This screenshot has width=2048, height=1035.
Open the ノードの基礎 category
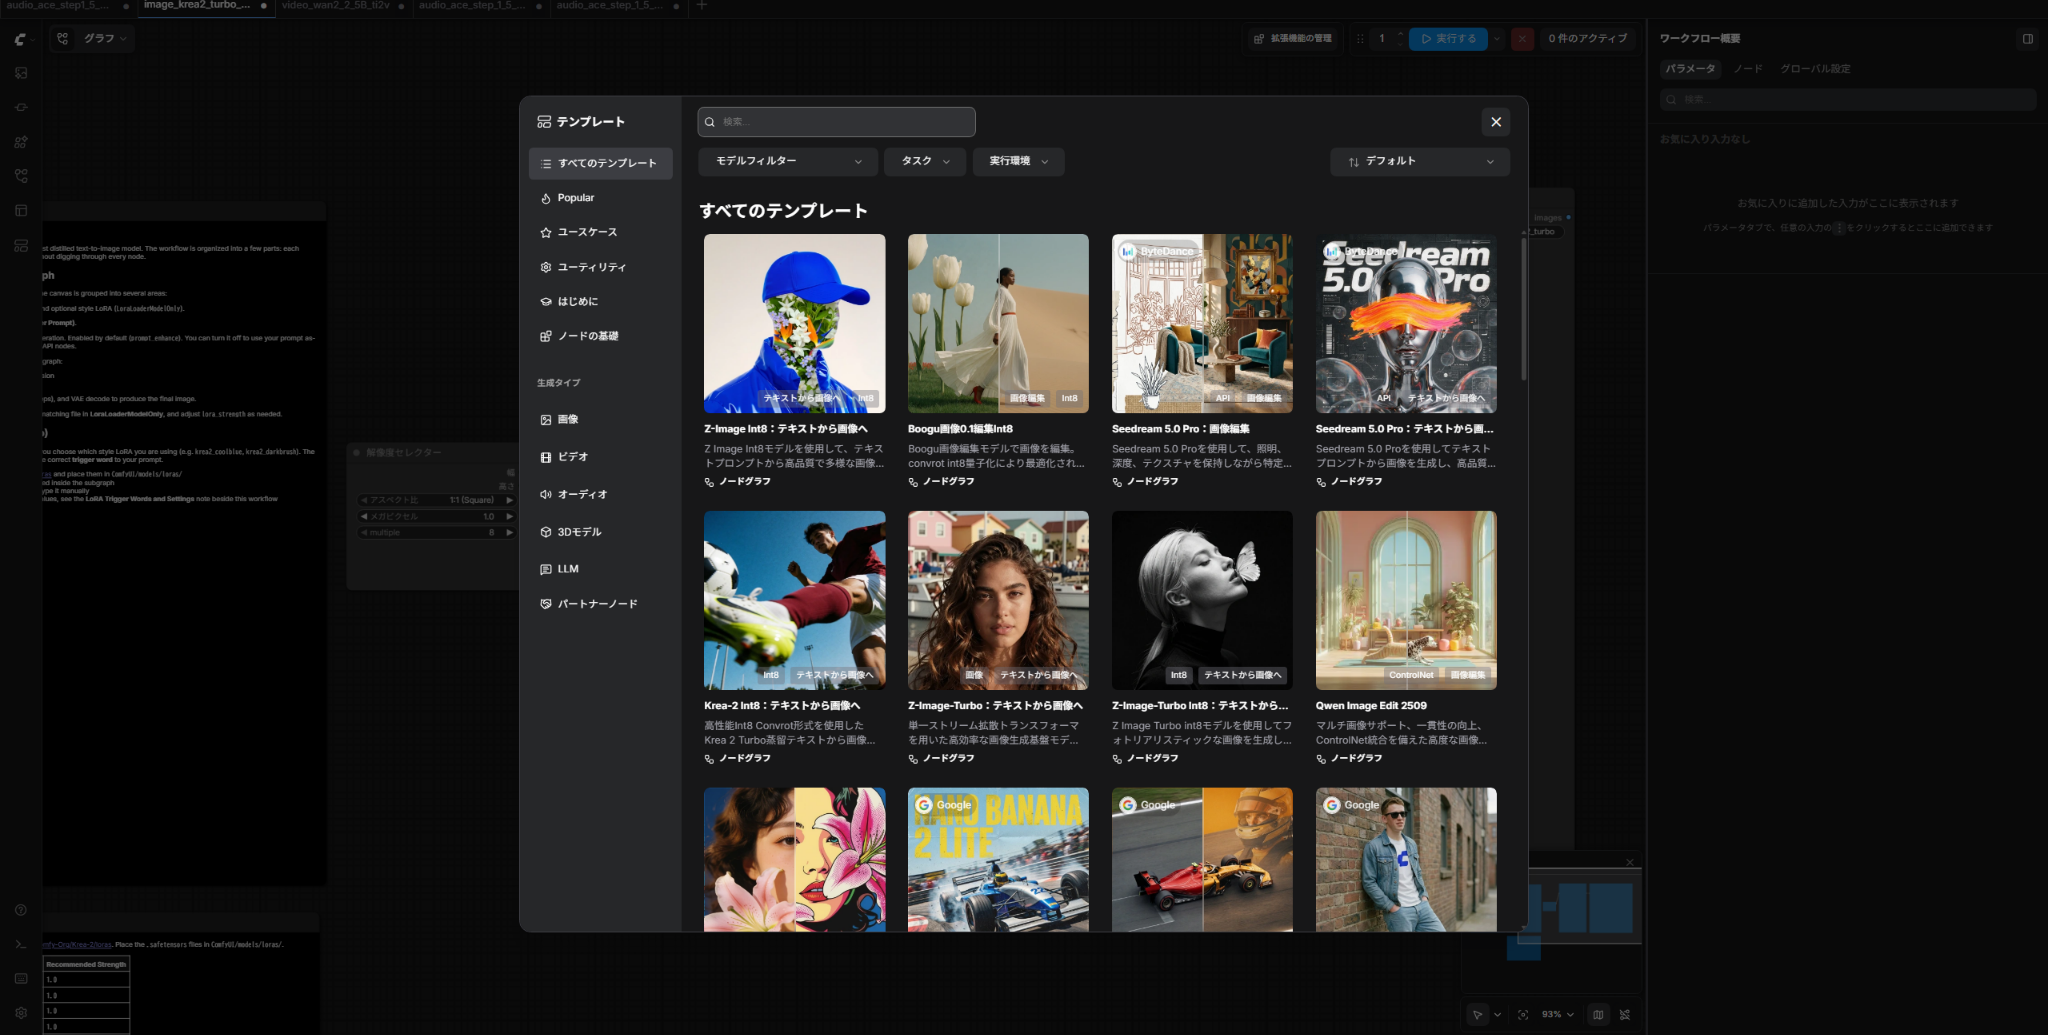[600, 336]
